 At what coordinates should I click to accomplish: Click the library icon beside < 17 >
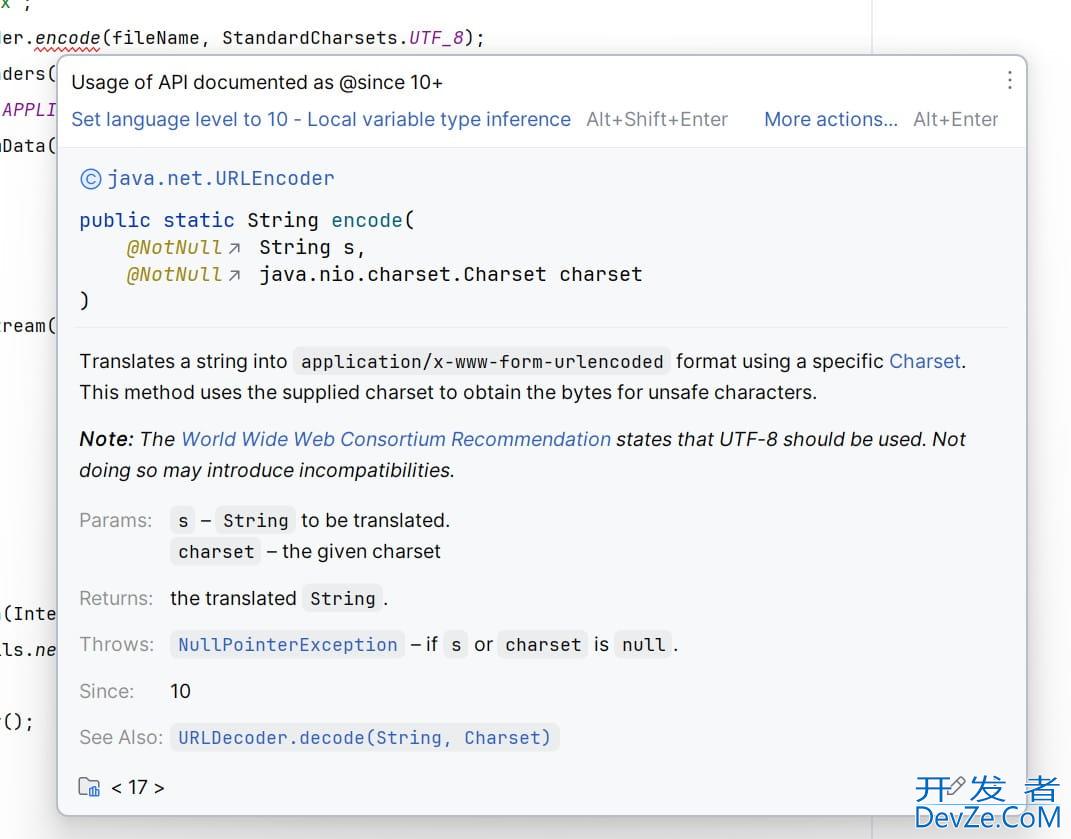(x=90, y=787)
